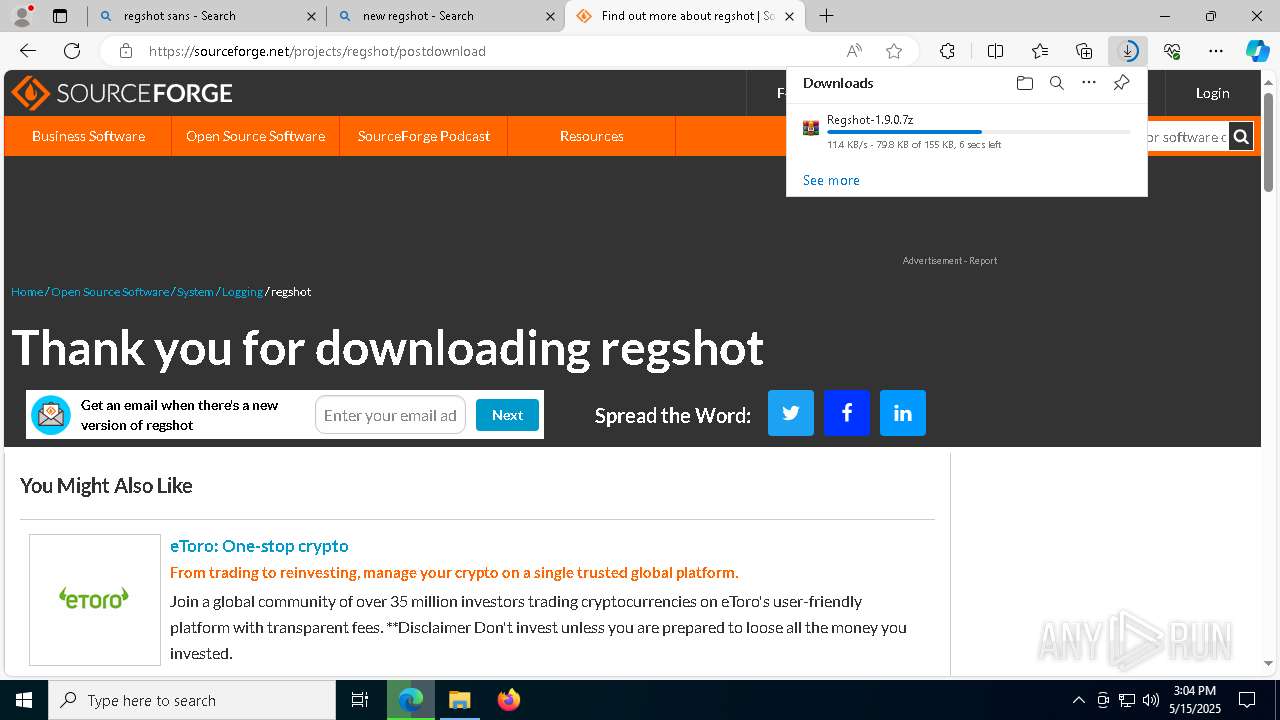This screenshot has width=1280, height=720.
Task: Open Task View on taskbar
Action: pyautogui.click(x=360, y=700)
